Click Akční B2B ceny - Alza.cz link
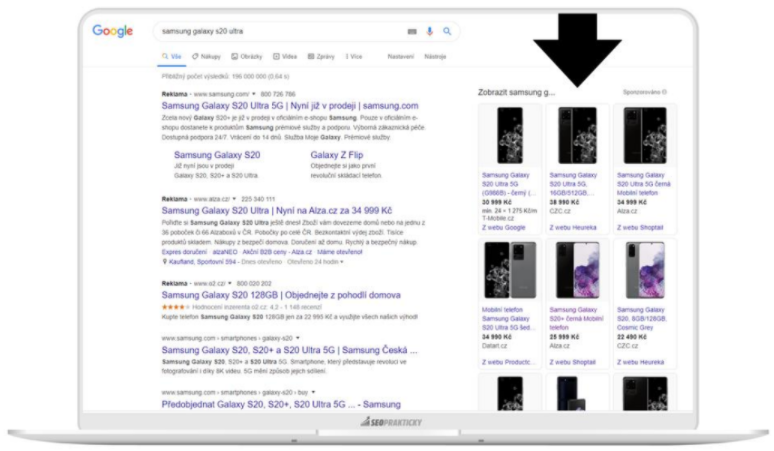 pos(277,252)
